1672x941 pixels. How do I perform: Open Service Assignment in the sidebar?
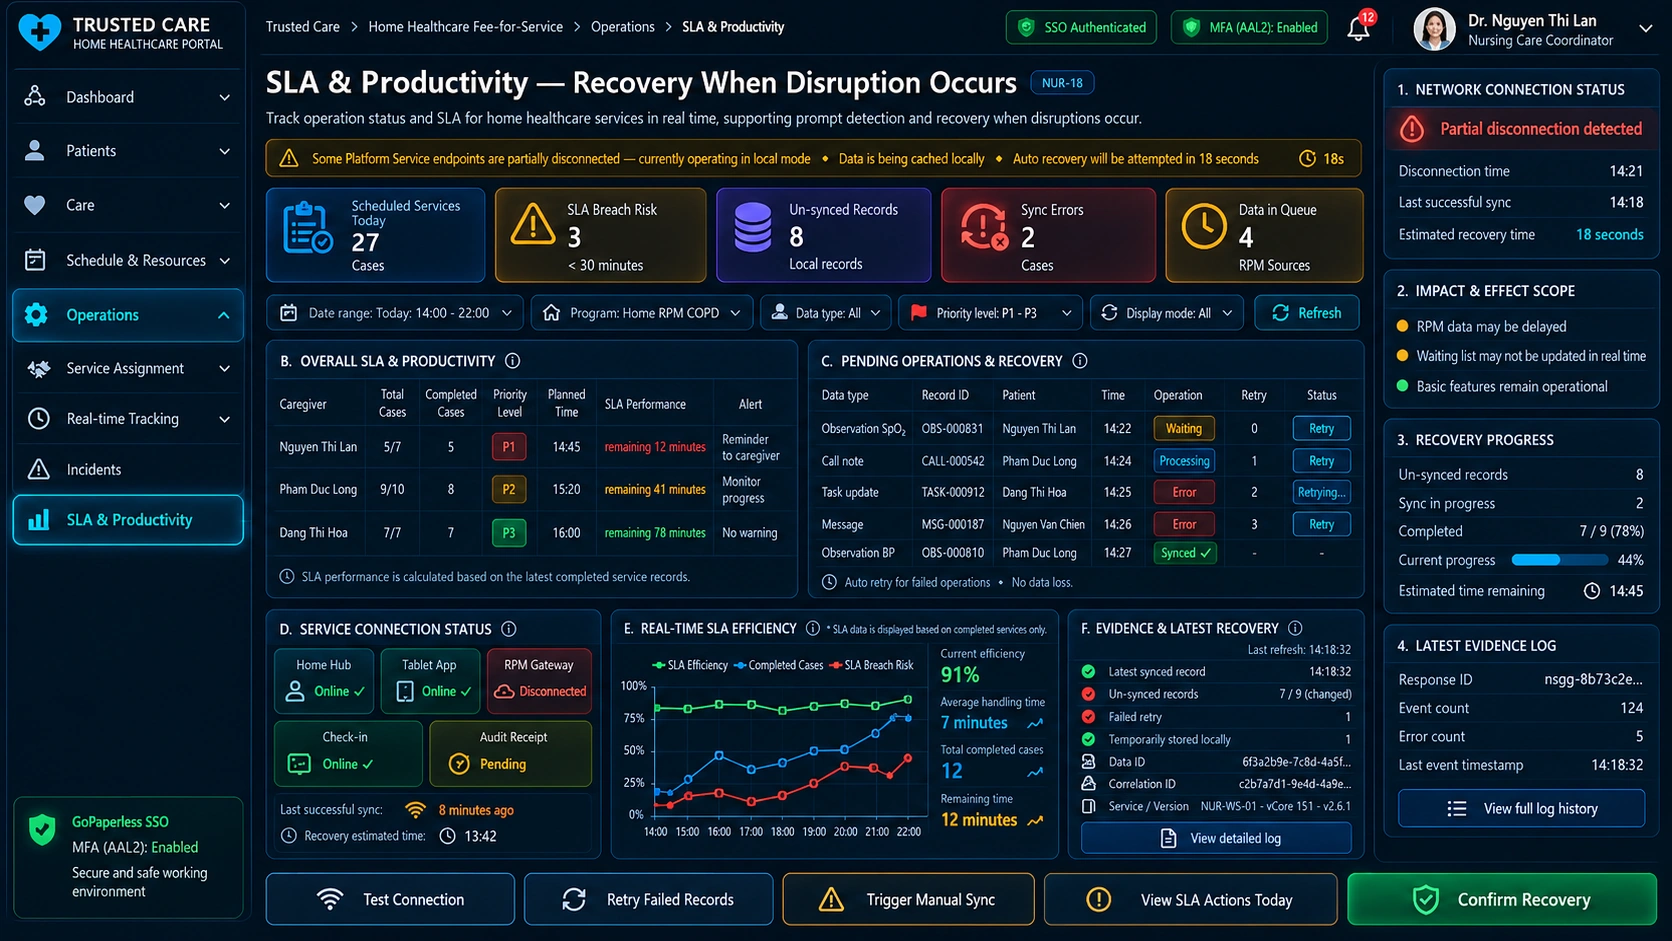pyautogui.click(x=127, y=368)
